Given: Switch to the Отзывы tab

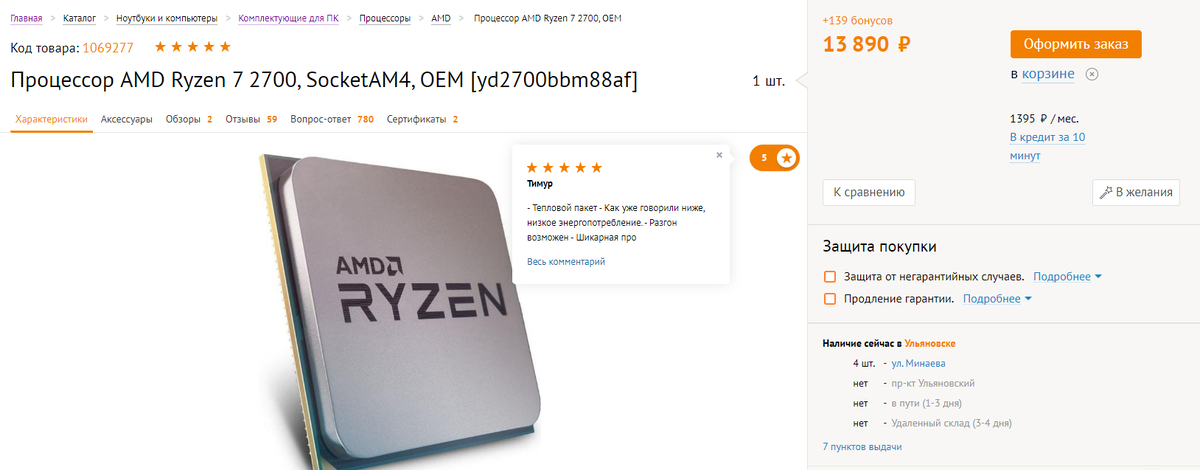Looking at the screenshot, I should point(251,119).
